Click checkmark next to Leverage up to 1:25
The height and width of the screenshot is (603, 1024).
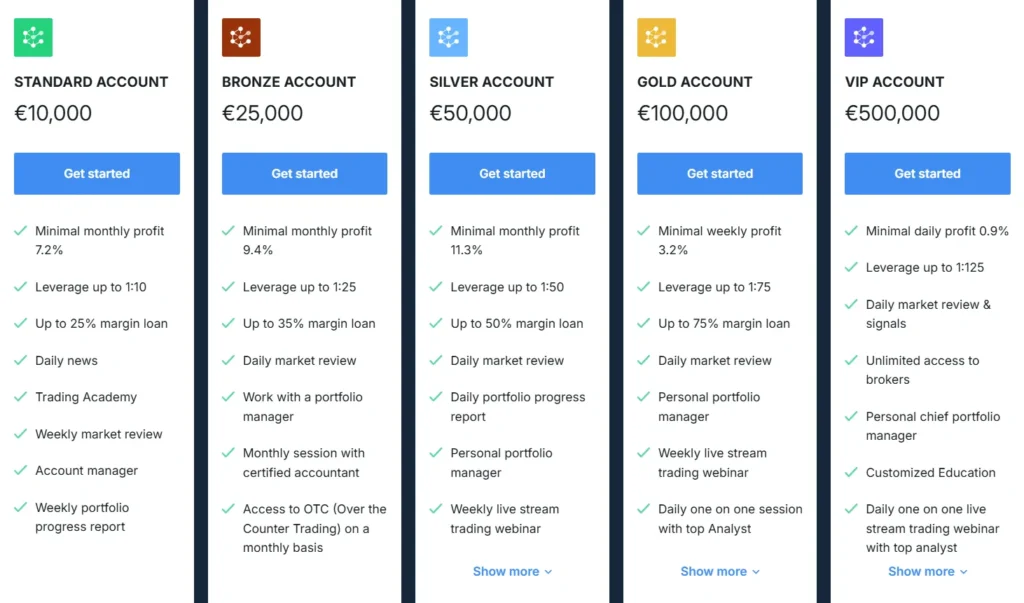click(228, 287)
